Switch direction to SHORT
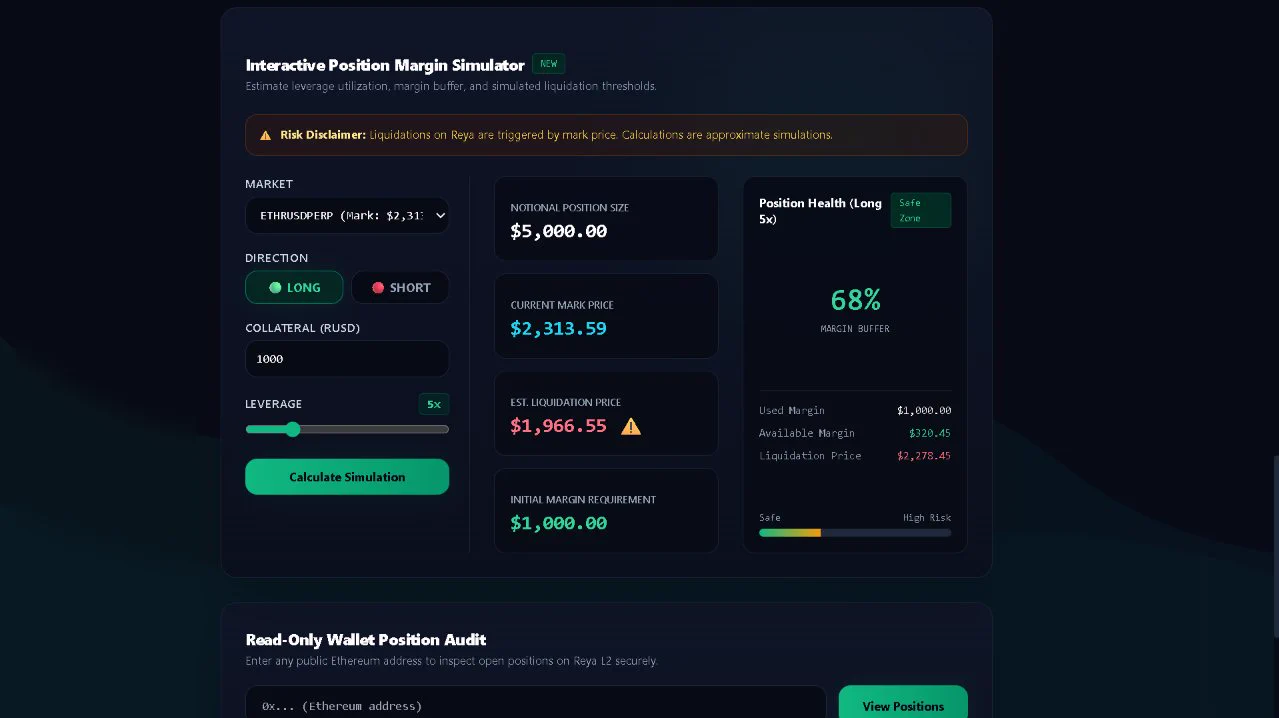 pyautogui.click(x=400, y=287)
